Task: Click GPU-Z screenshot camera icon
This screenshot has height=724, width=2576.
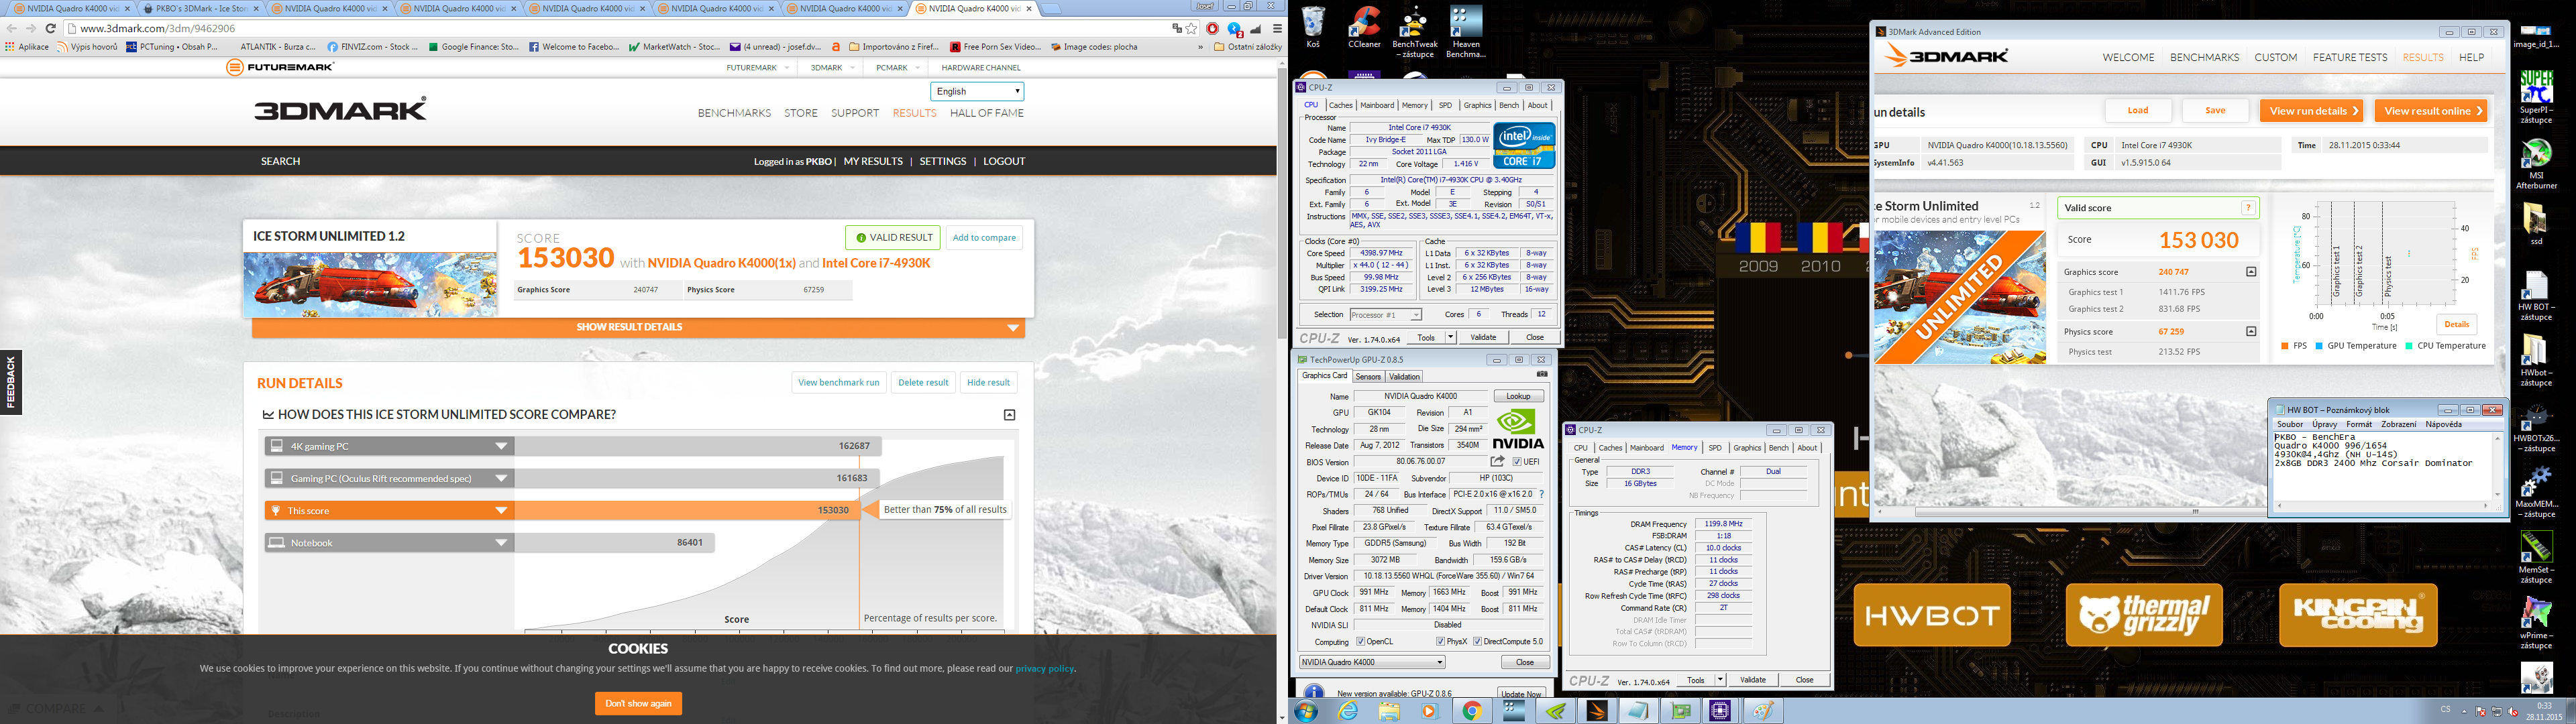Action: coord(1542,374)
